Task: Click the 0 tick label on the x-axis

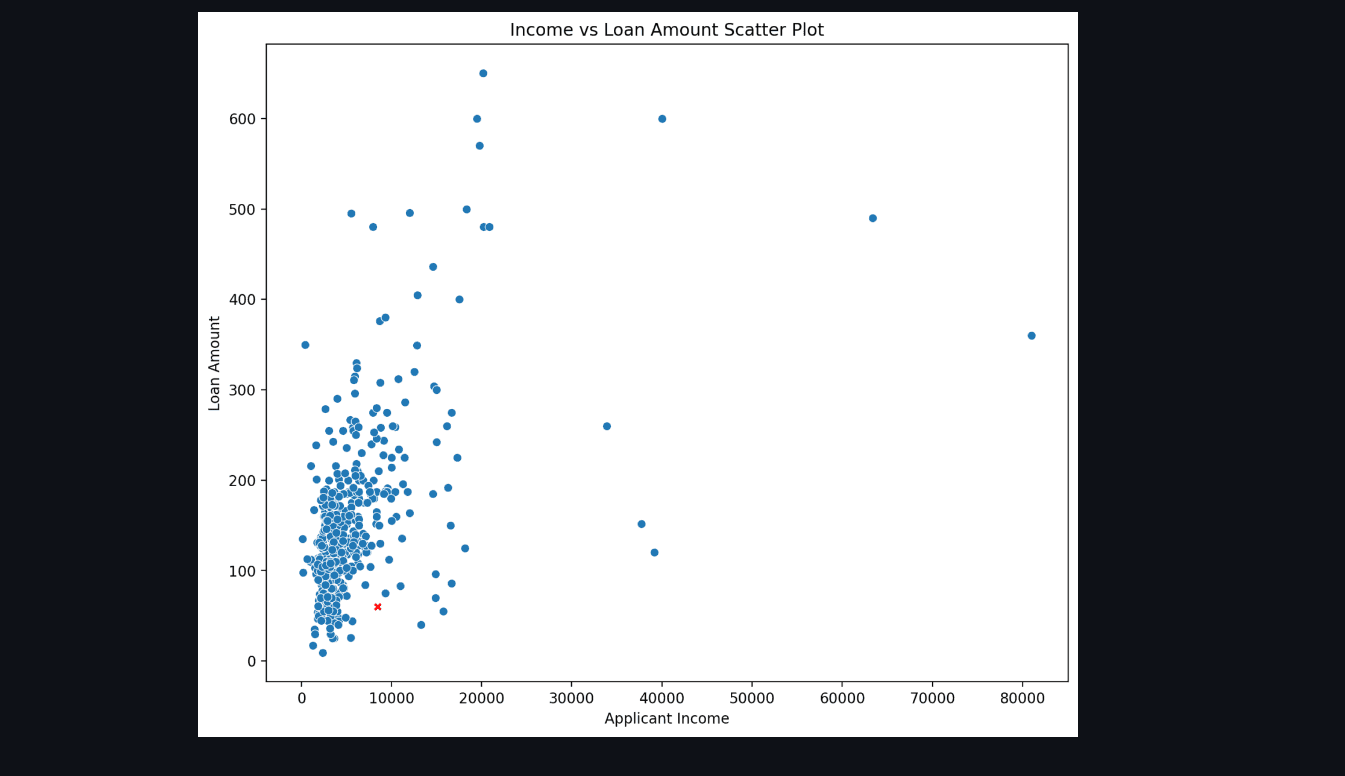Action: 301,701
